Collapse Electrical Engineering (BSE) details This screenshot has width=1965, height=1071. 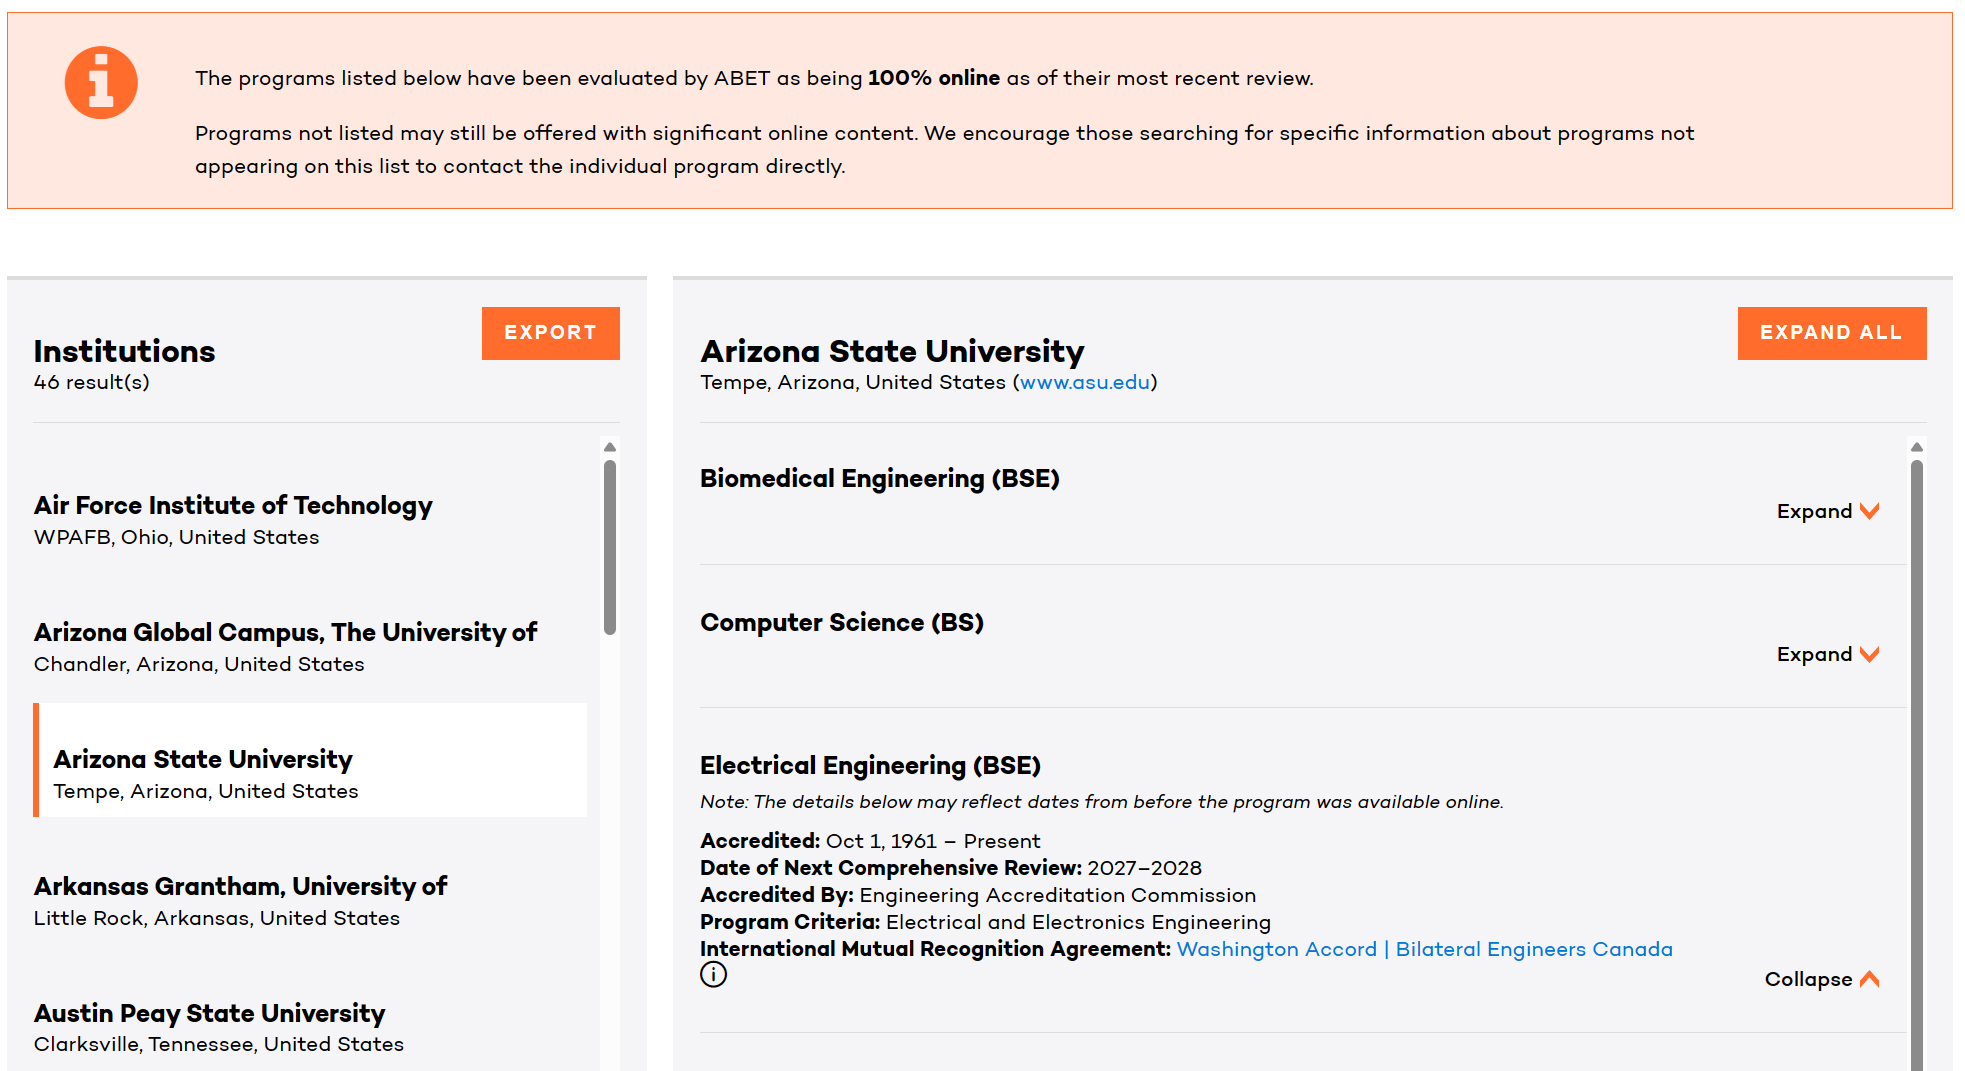(x=1821, y=979)
